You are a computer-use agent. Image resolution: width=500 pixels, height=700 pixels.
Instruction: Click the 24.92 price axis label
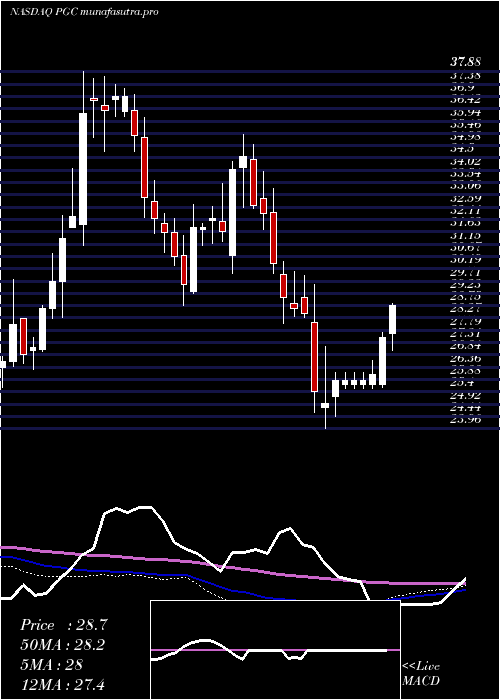(465, 395)
